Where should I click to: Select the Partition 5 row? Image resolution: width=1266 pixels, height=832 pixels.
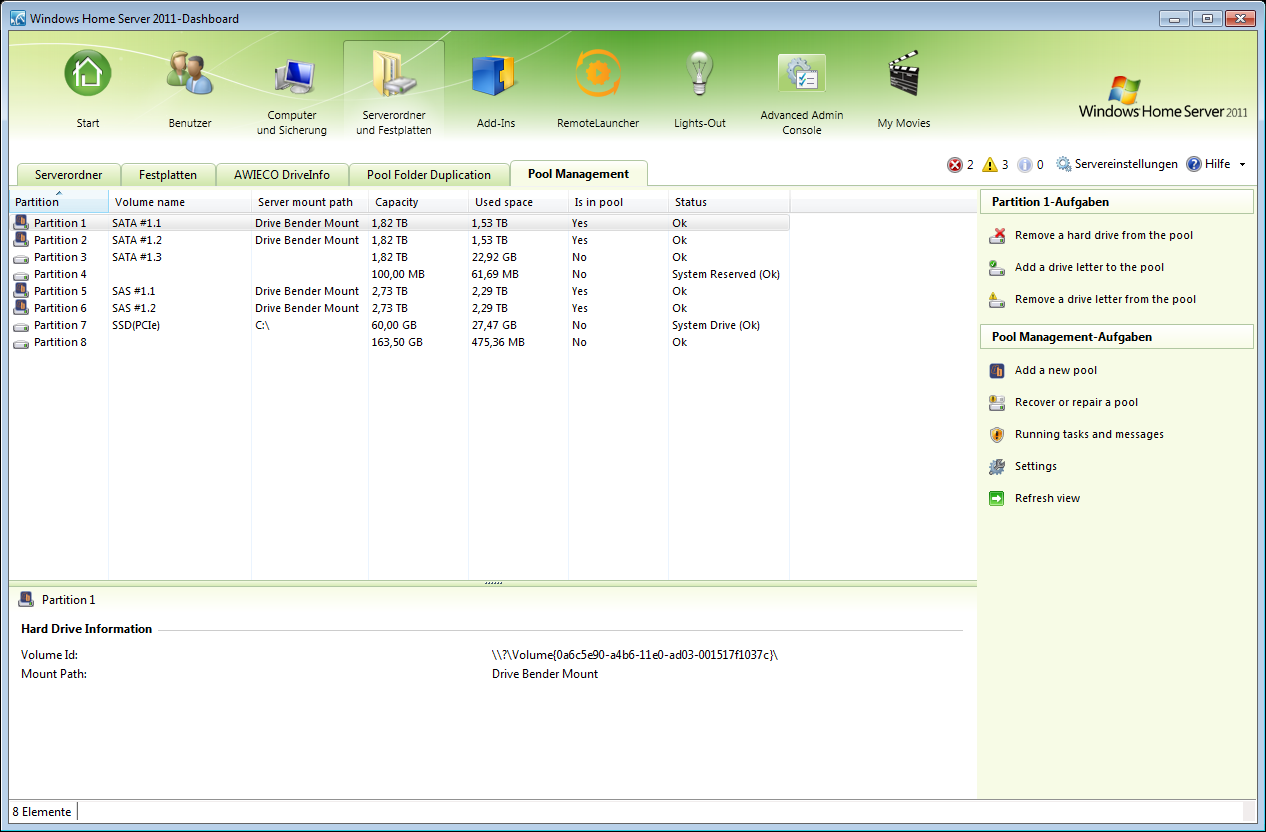[400, 291]
